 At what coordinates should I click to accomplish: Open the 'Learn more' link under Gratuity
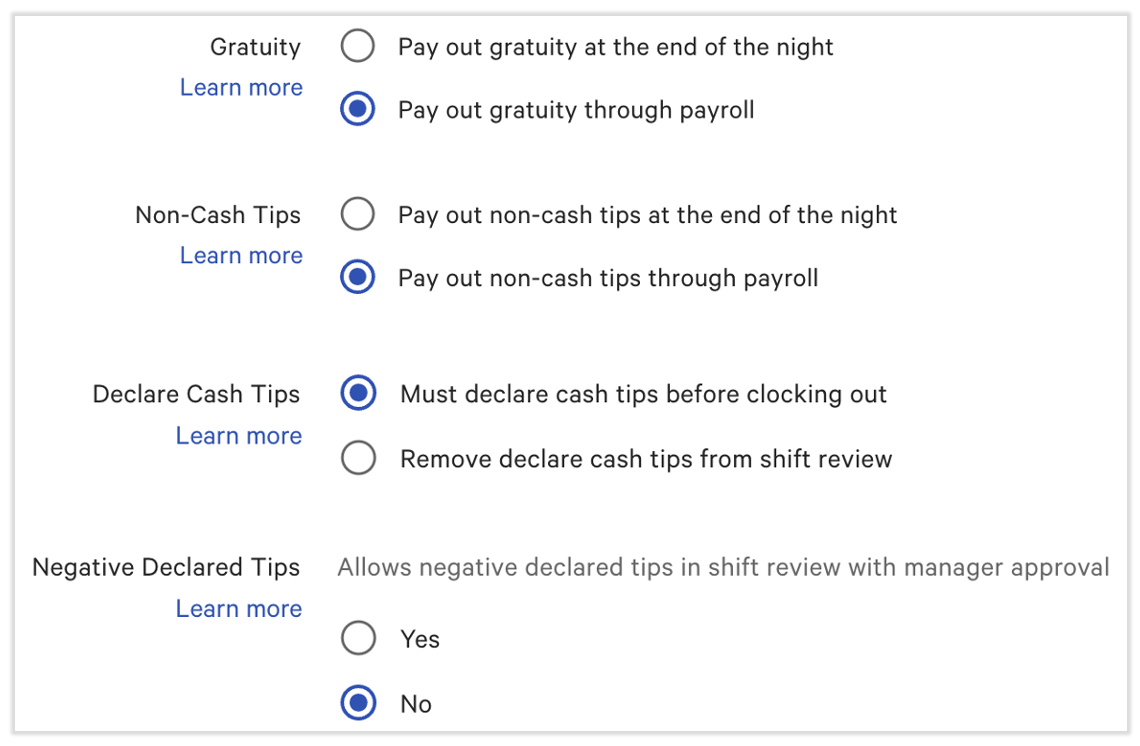point(241,87)
